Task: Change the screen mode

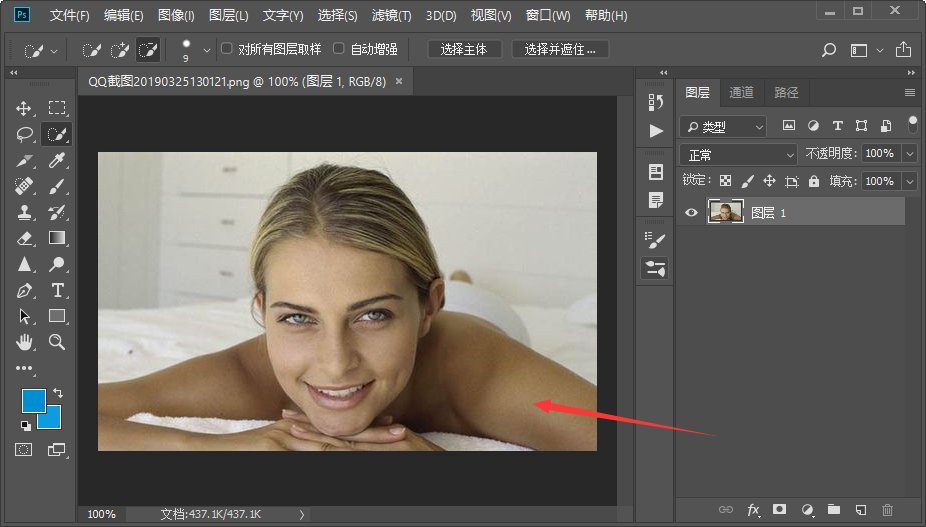Action: (x=57, y=450)
